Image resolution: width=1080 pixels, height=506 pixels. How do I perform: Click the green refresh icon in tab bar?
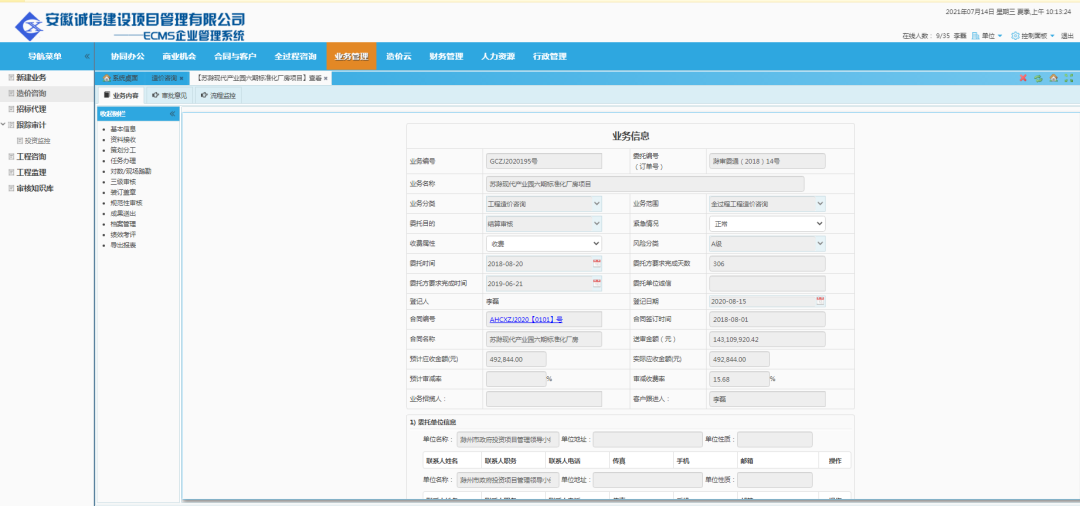(1038, 78)
